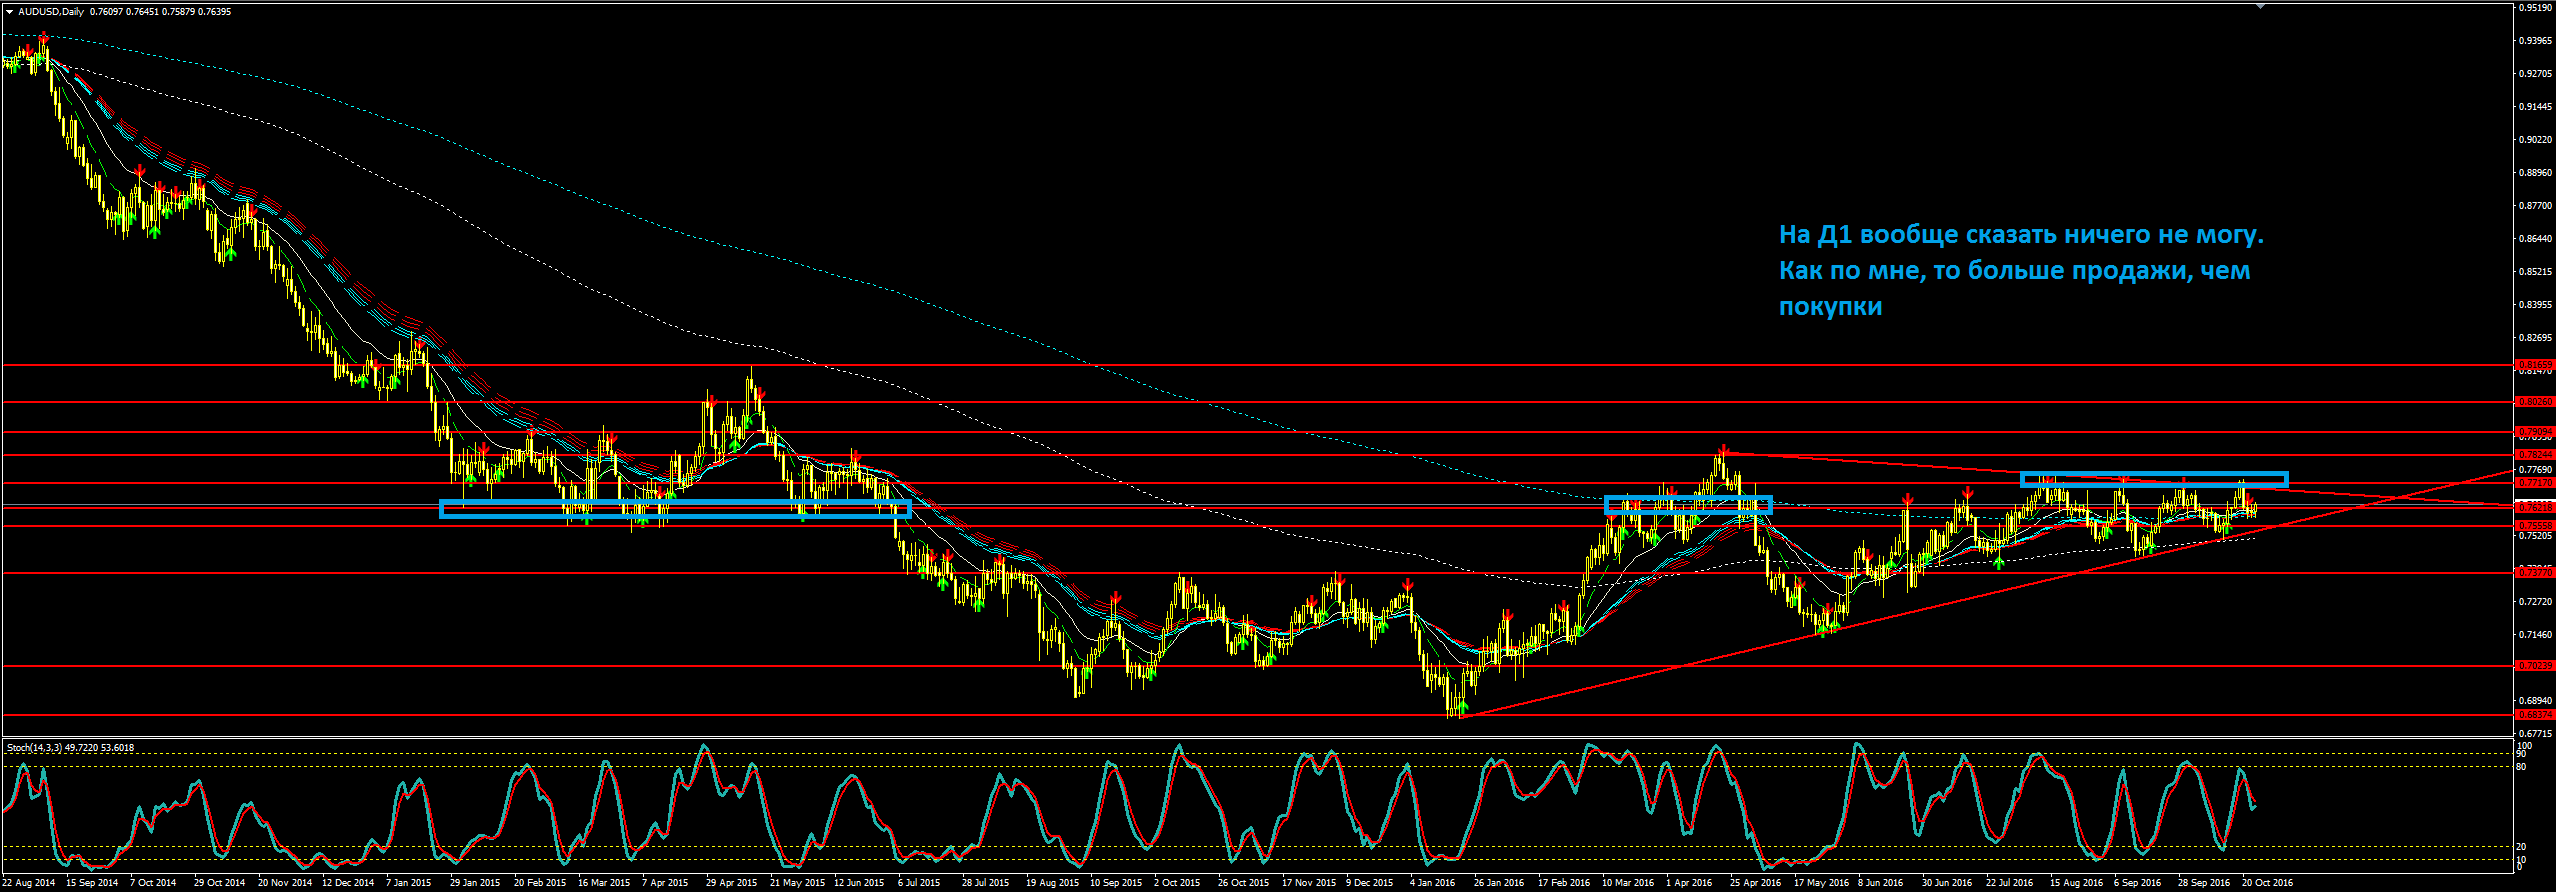This screenshot has height=892, width=2556.
Task: Click the 2 Oct 2015 date label
Action: pos(1177,883)
